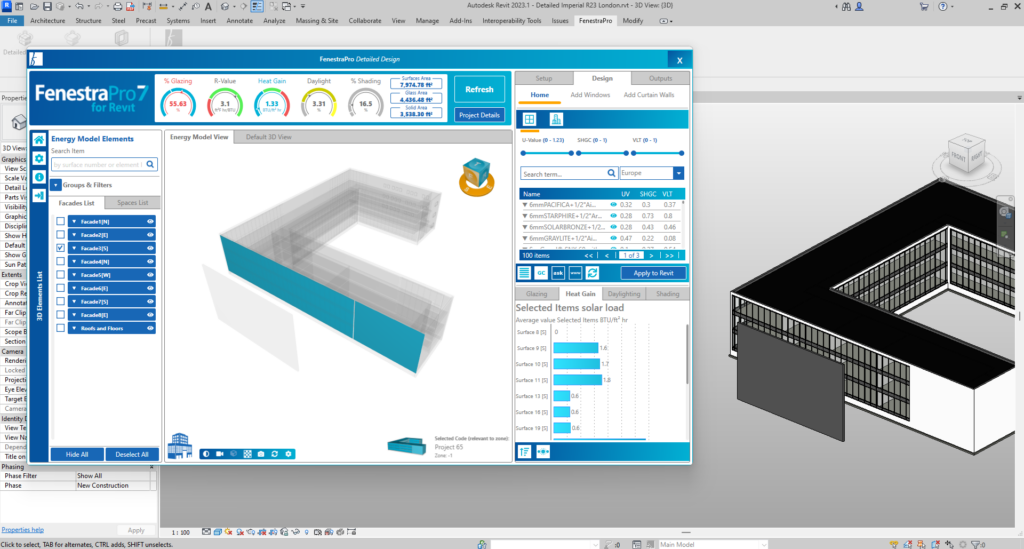Screen dimensions: 1024x549
Task: Click Hide All button
Action: click(x=77, y=454)
